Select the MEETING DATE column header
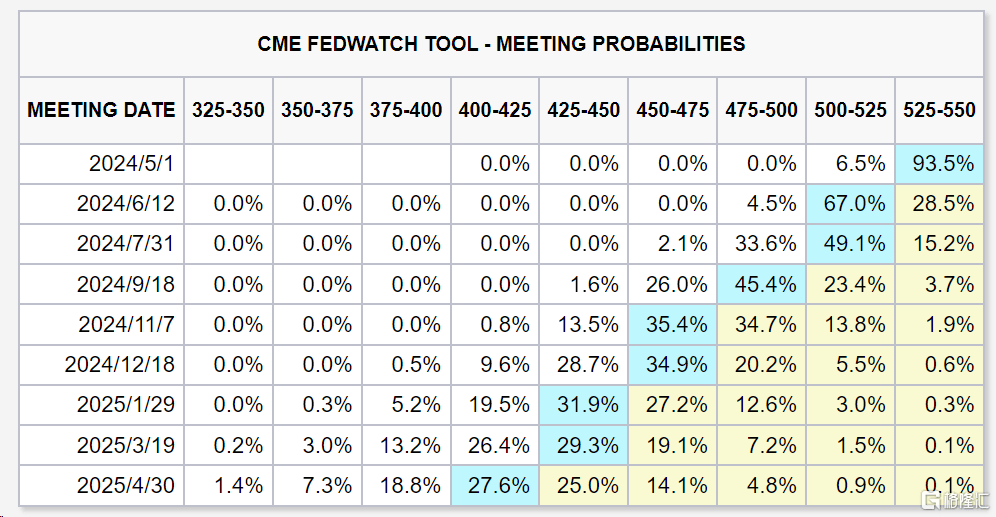996x517 pixels. coord(101,110)
